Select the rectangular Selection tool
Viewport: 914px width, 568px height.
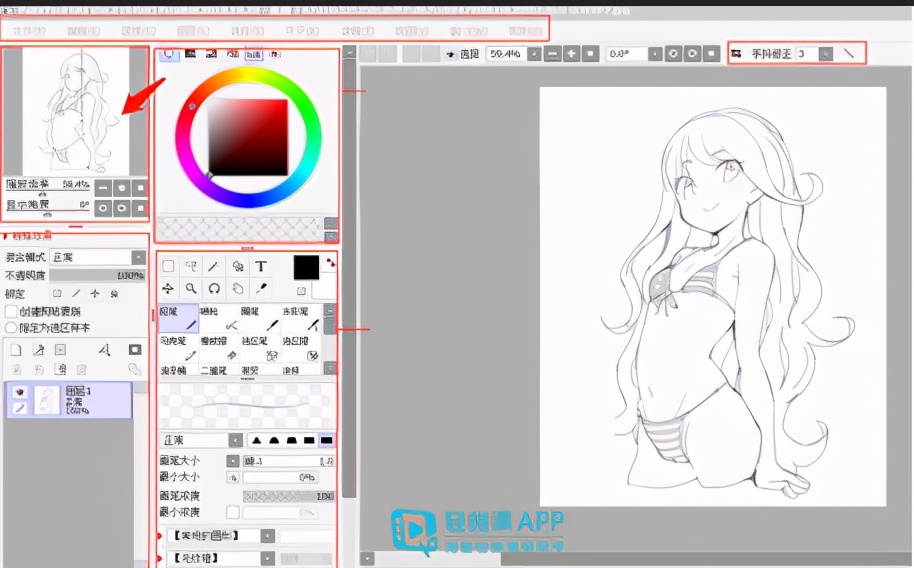pos(168,266)
